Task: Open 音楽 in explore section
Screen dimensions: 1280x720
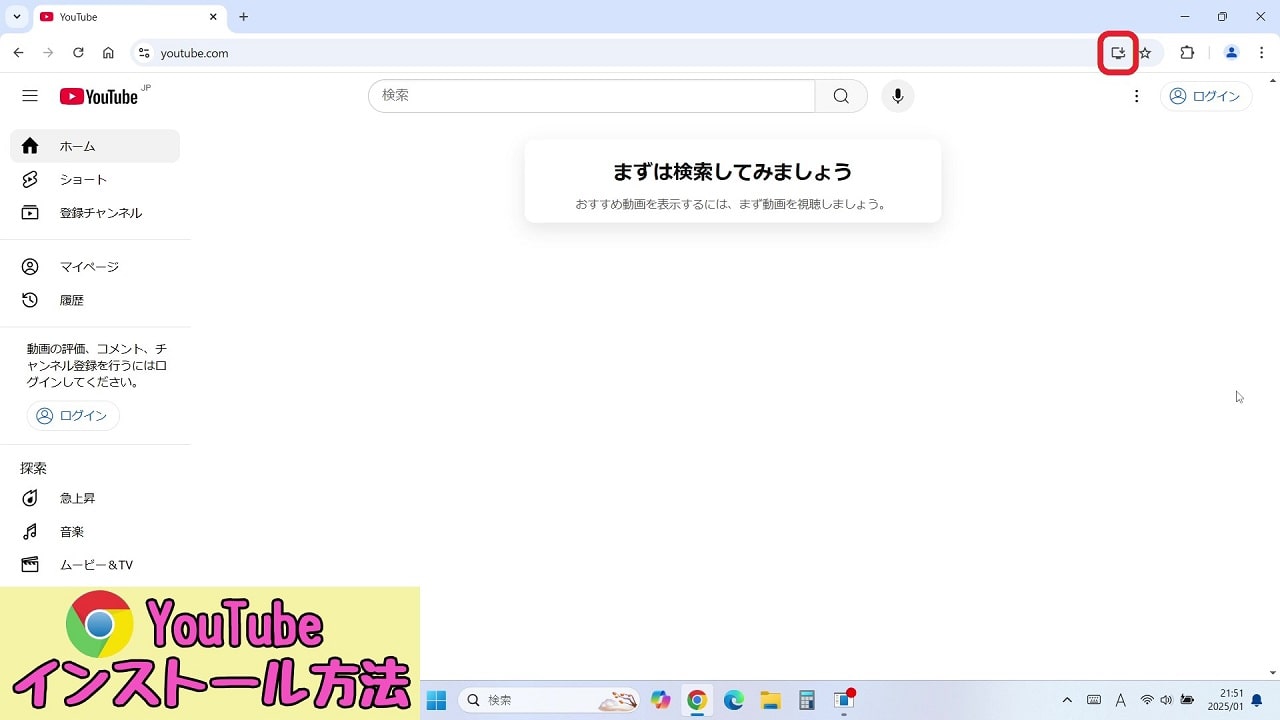Action: (x=95, y=532)
